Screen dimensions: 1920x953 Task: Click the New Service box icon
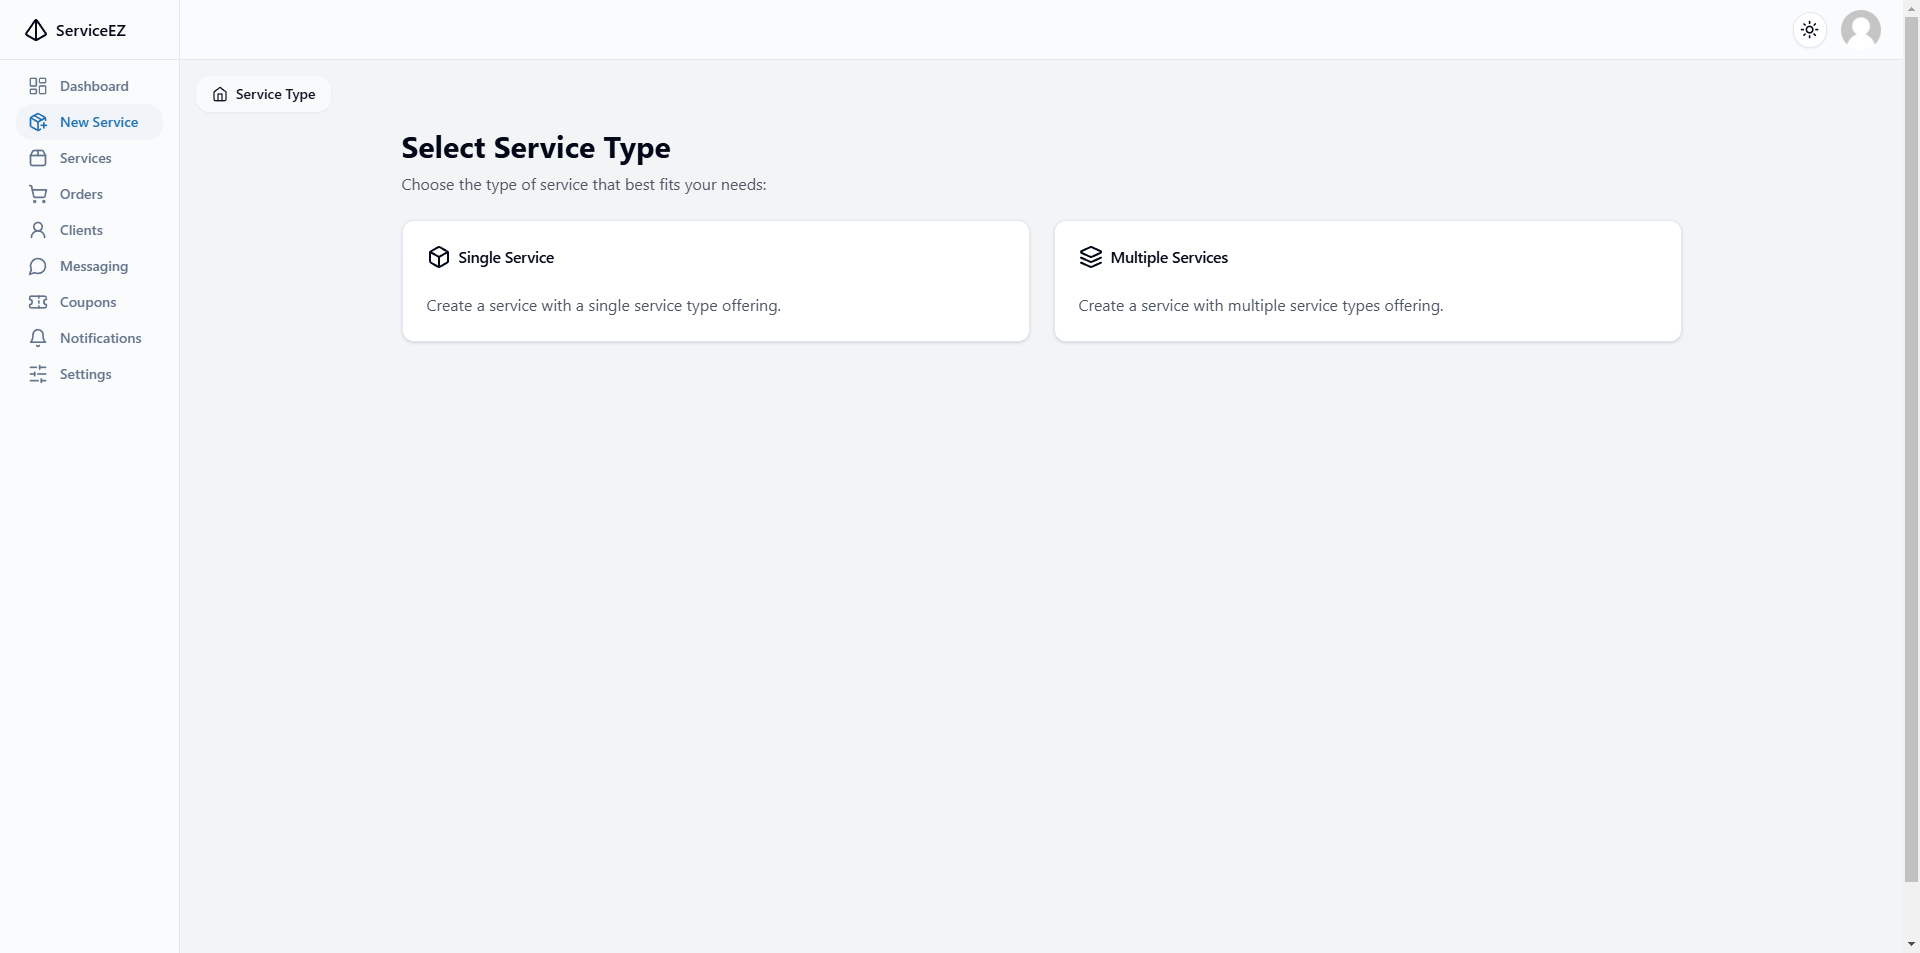coord(38,122)
